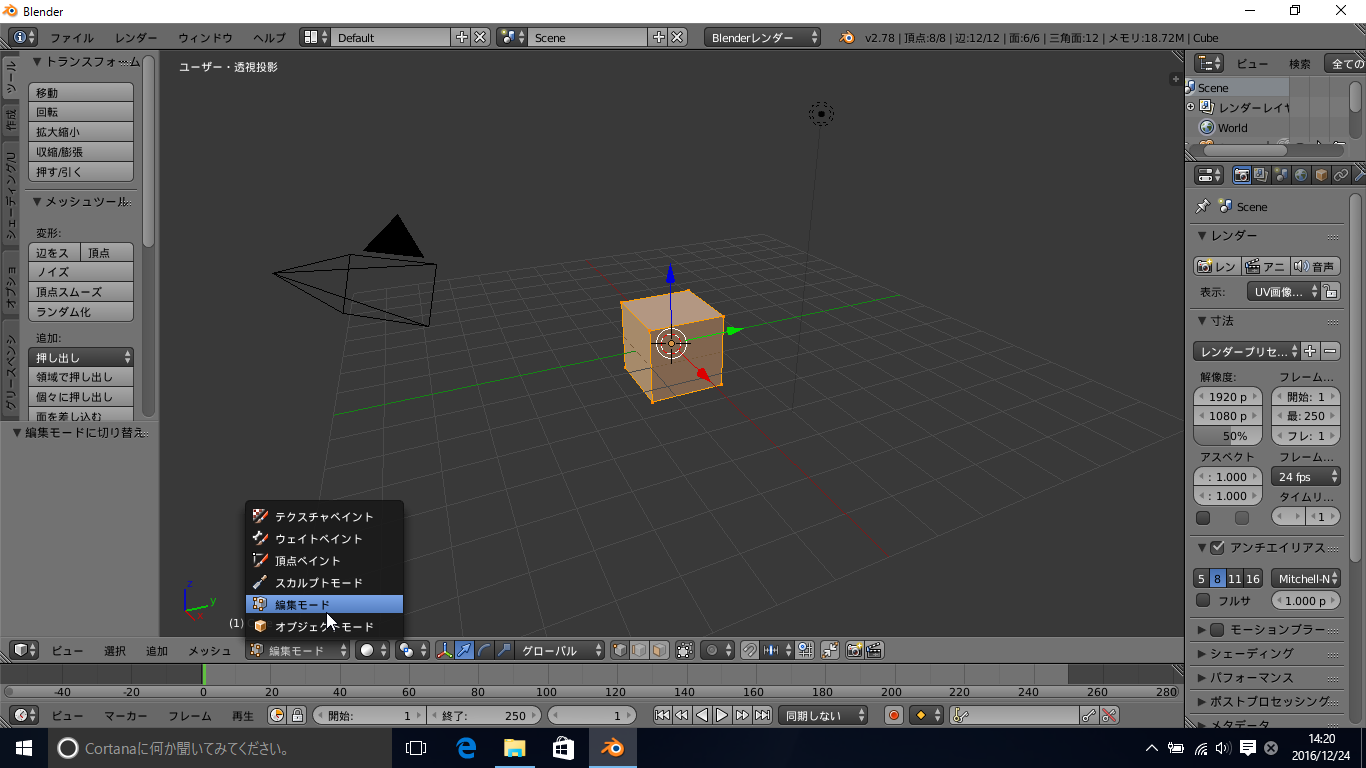The height and width of the screenshot is (768, 1366).
Task: Jump to the last frame
Action: [762, 715]
